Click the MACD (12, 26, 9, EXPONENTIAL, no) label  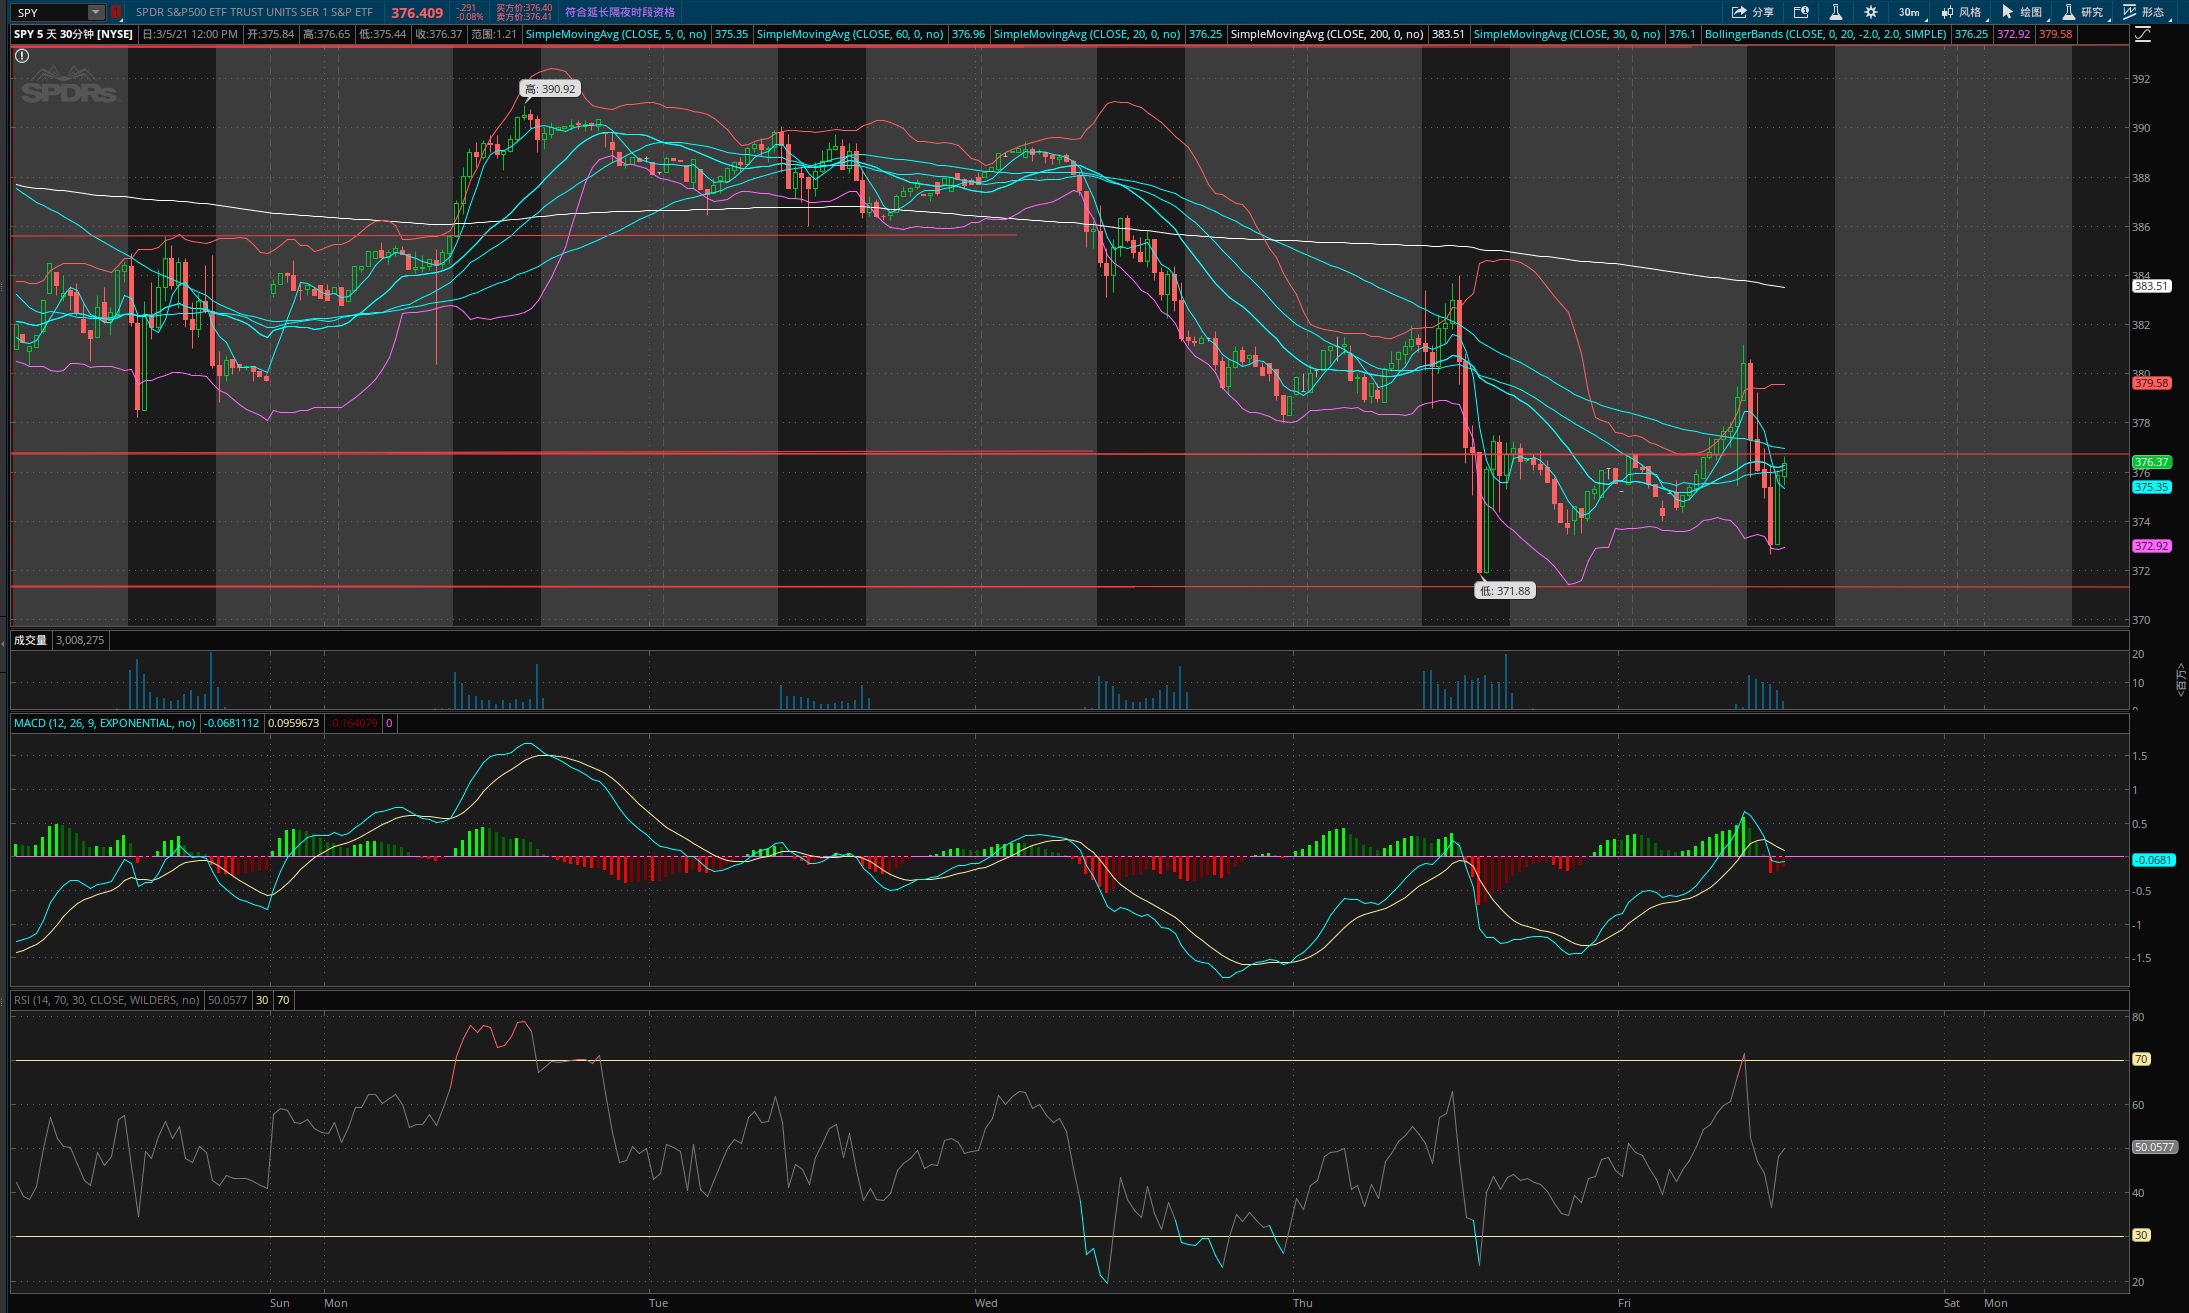pos(105,723)
